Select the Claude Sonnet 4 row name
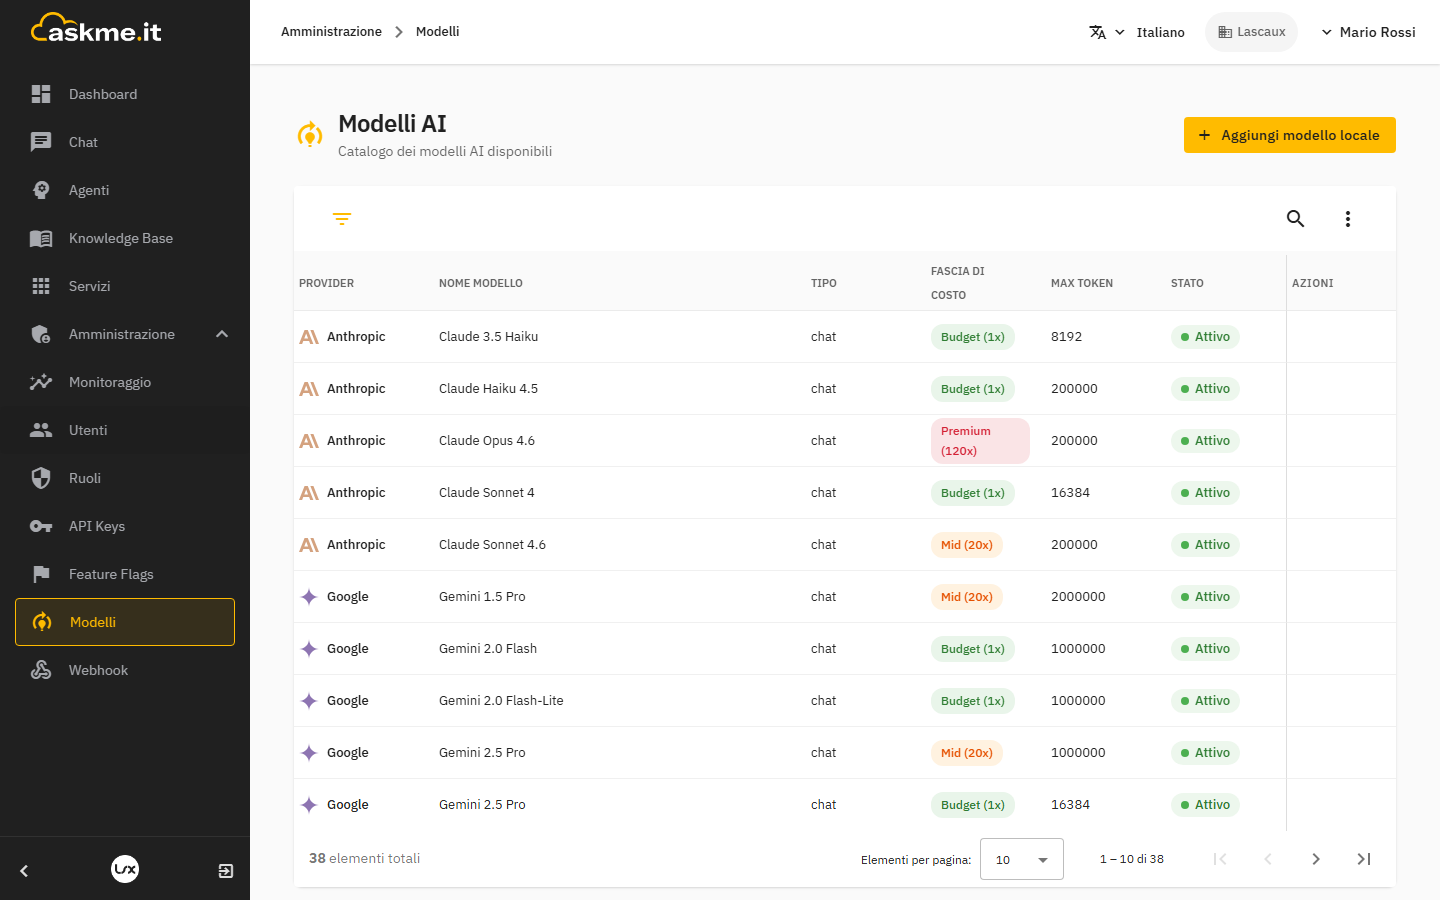1440x900 pixels. pyautogui.click(x=487, y=493)
